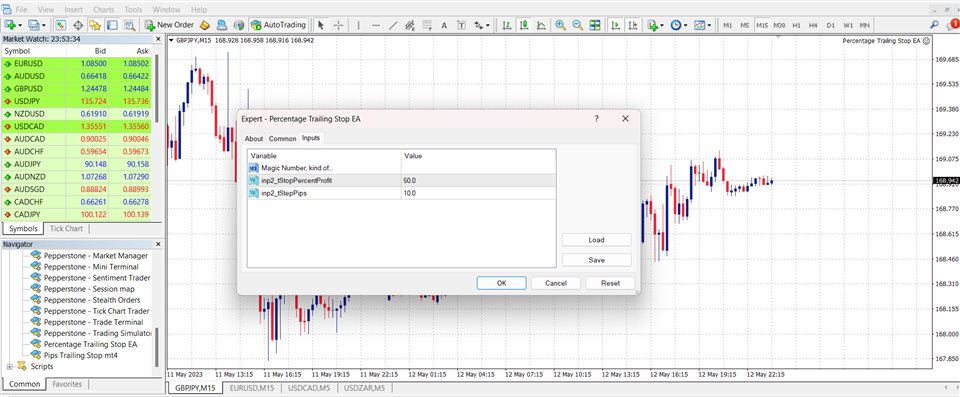Viewport: 960px width, 397px height.
Task: Open the Charts menu
Action: 103,10
